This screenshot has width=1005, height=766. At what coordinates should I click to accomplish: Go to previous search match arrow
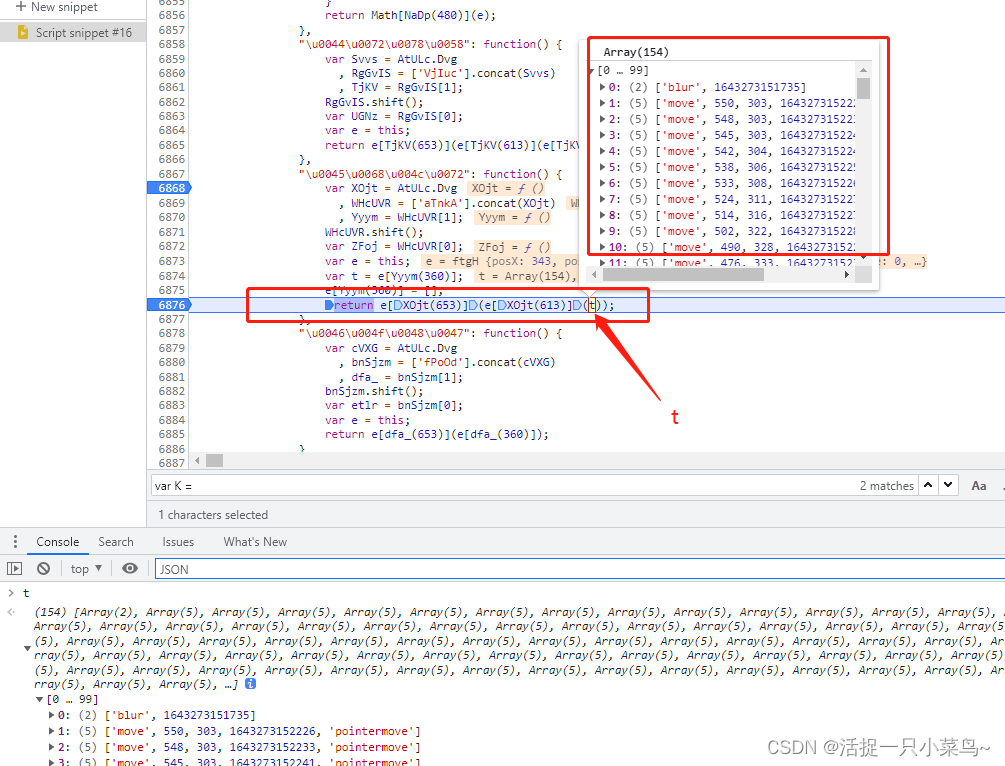point(928,485)
